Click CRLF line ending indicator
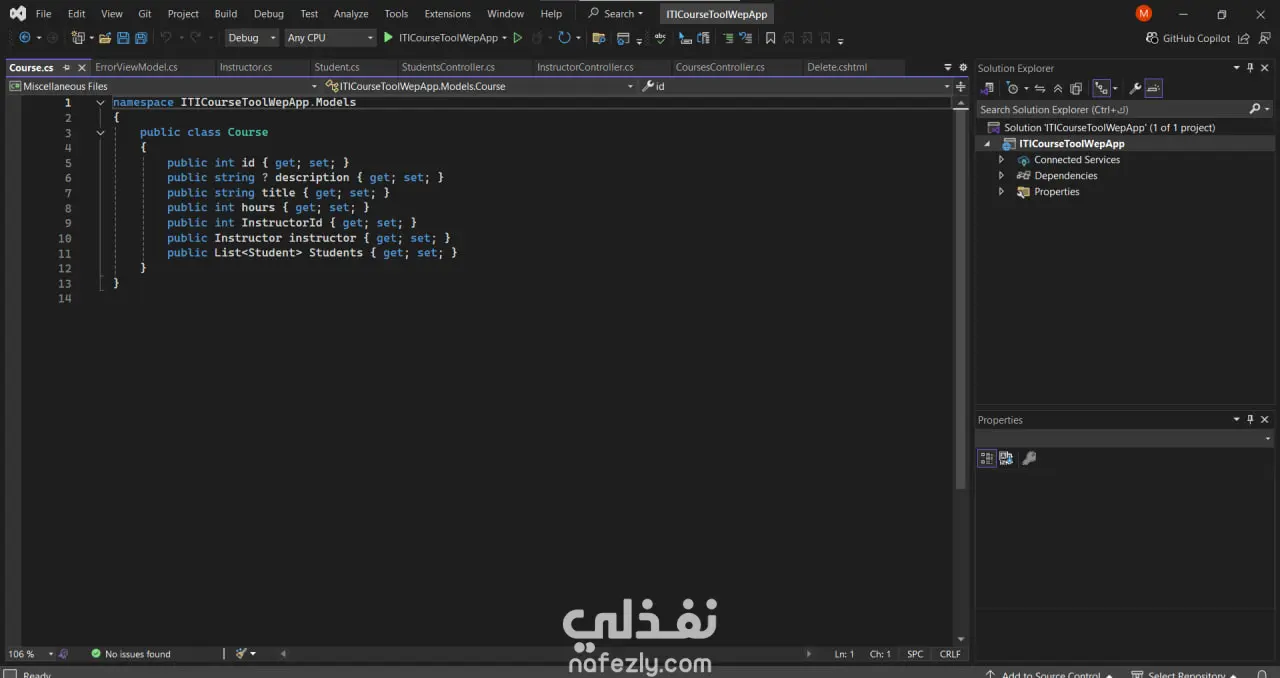 coord(950,654)
